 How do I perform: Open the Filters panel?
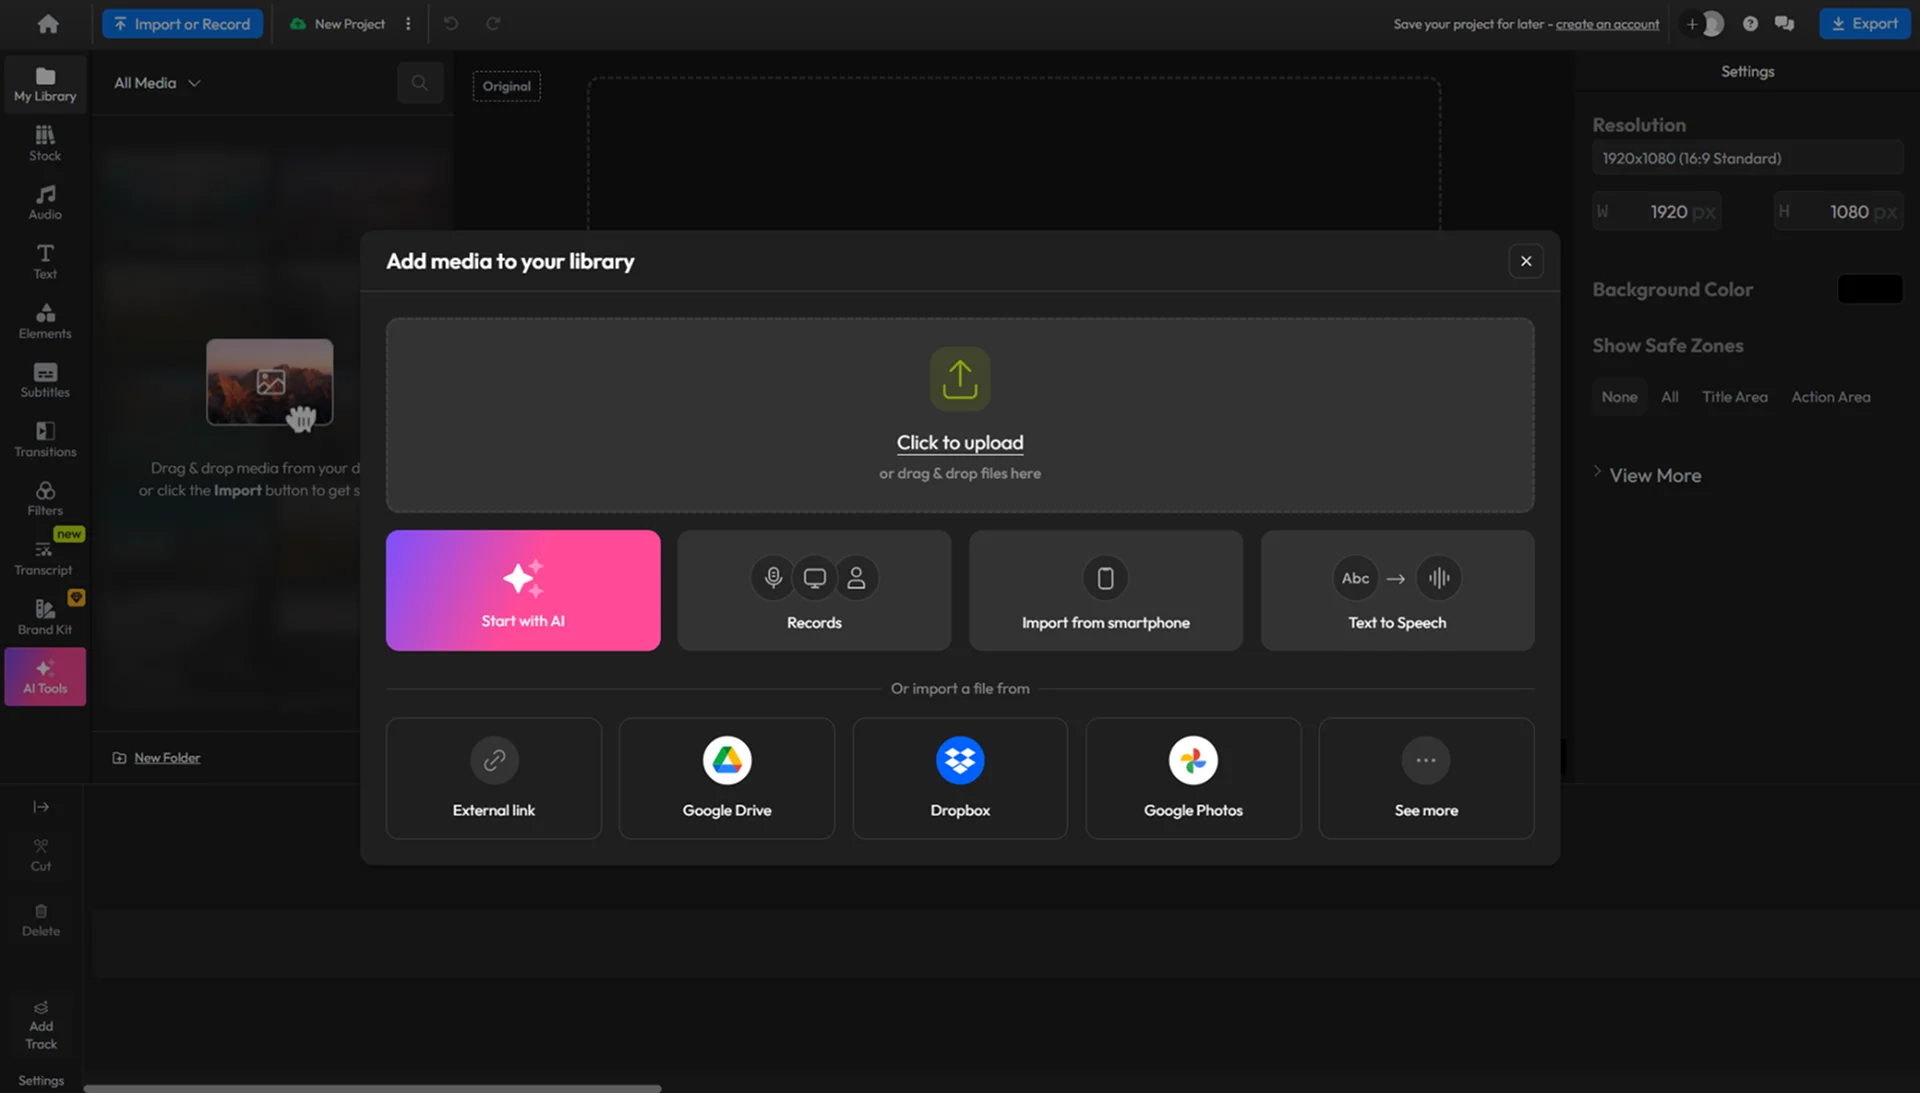[x=44, y=498]
